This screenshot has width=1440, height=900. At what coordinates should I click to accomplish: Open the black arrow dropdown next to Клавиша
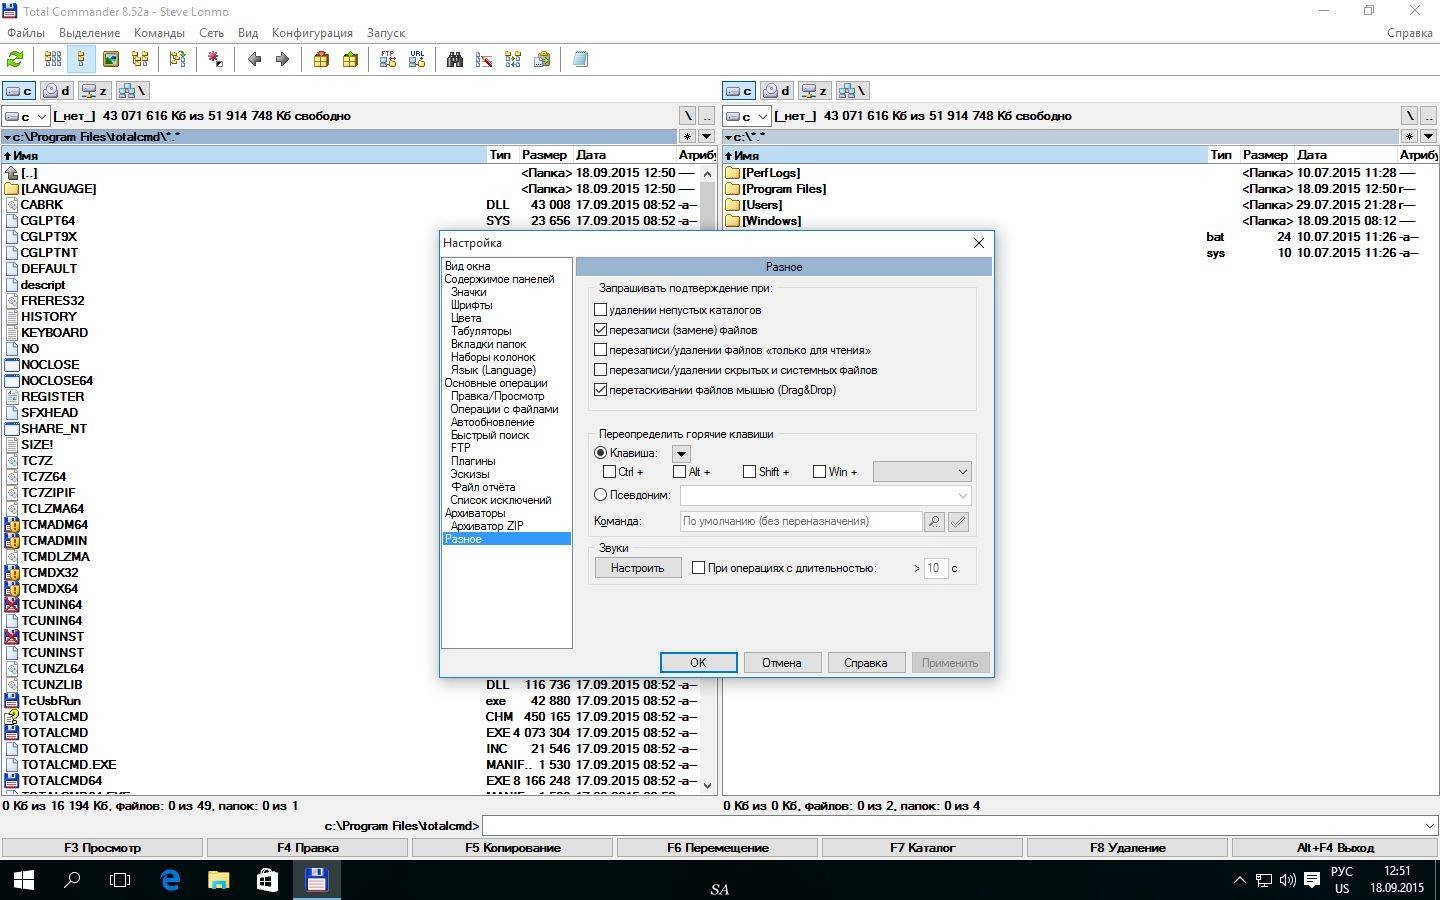coord(681,454)
